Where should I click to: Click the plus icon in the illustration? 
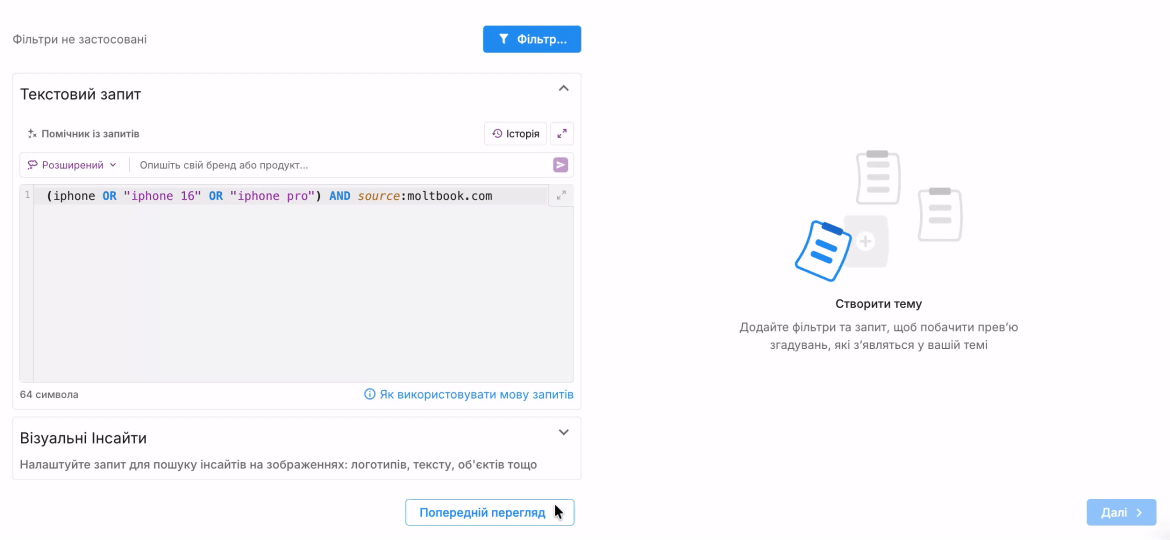point(866,241)
